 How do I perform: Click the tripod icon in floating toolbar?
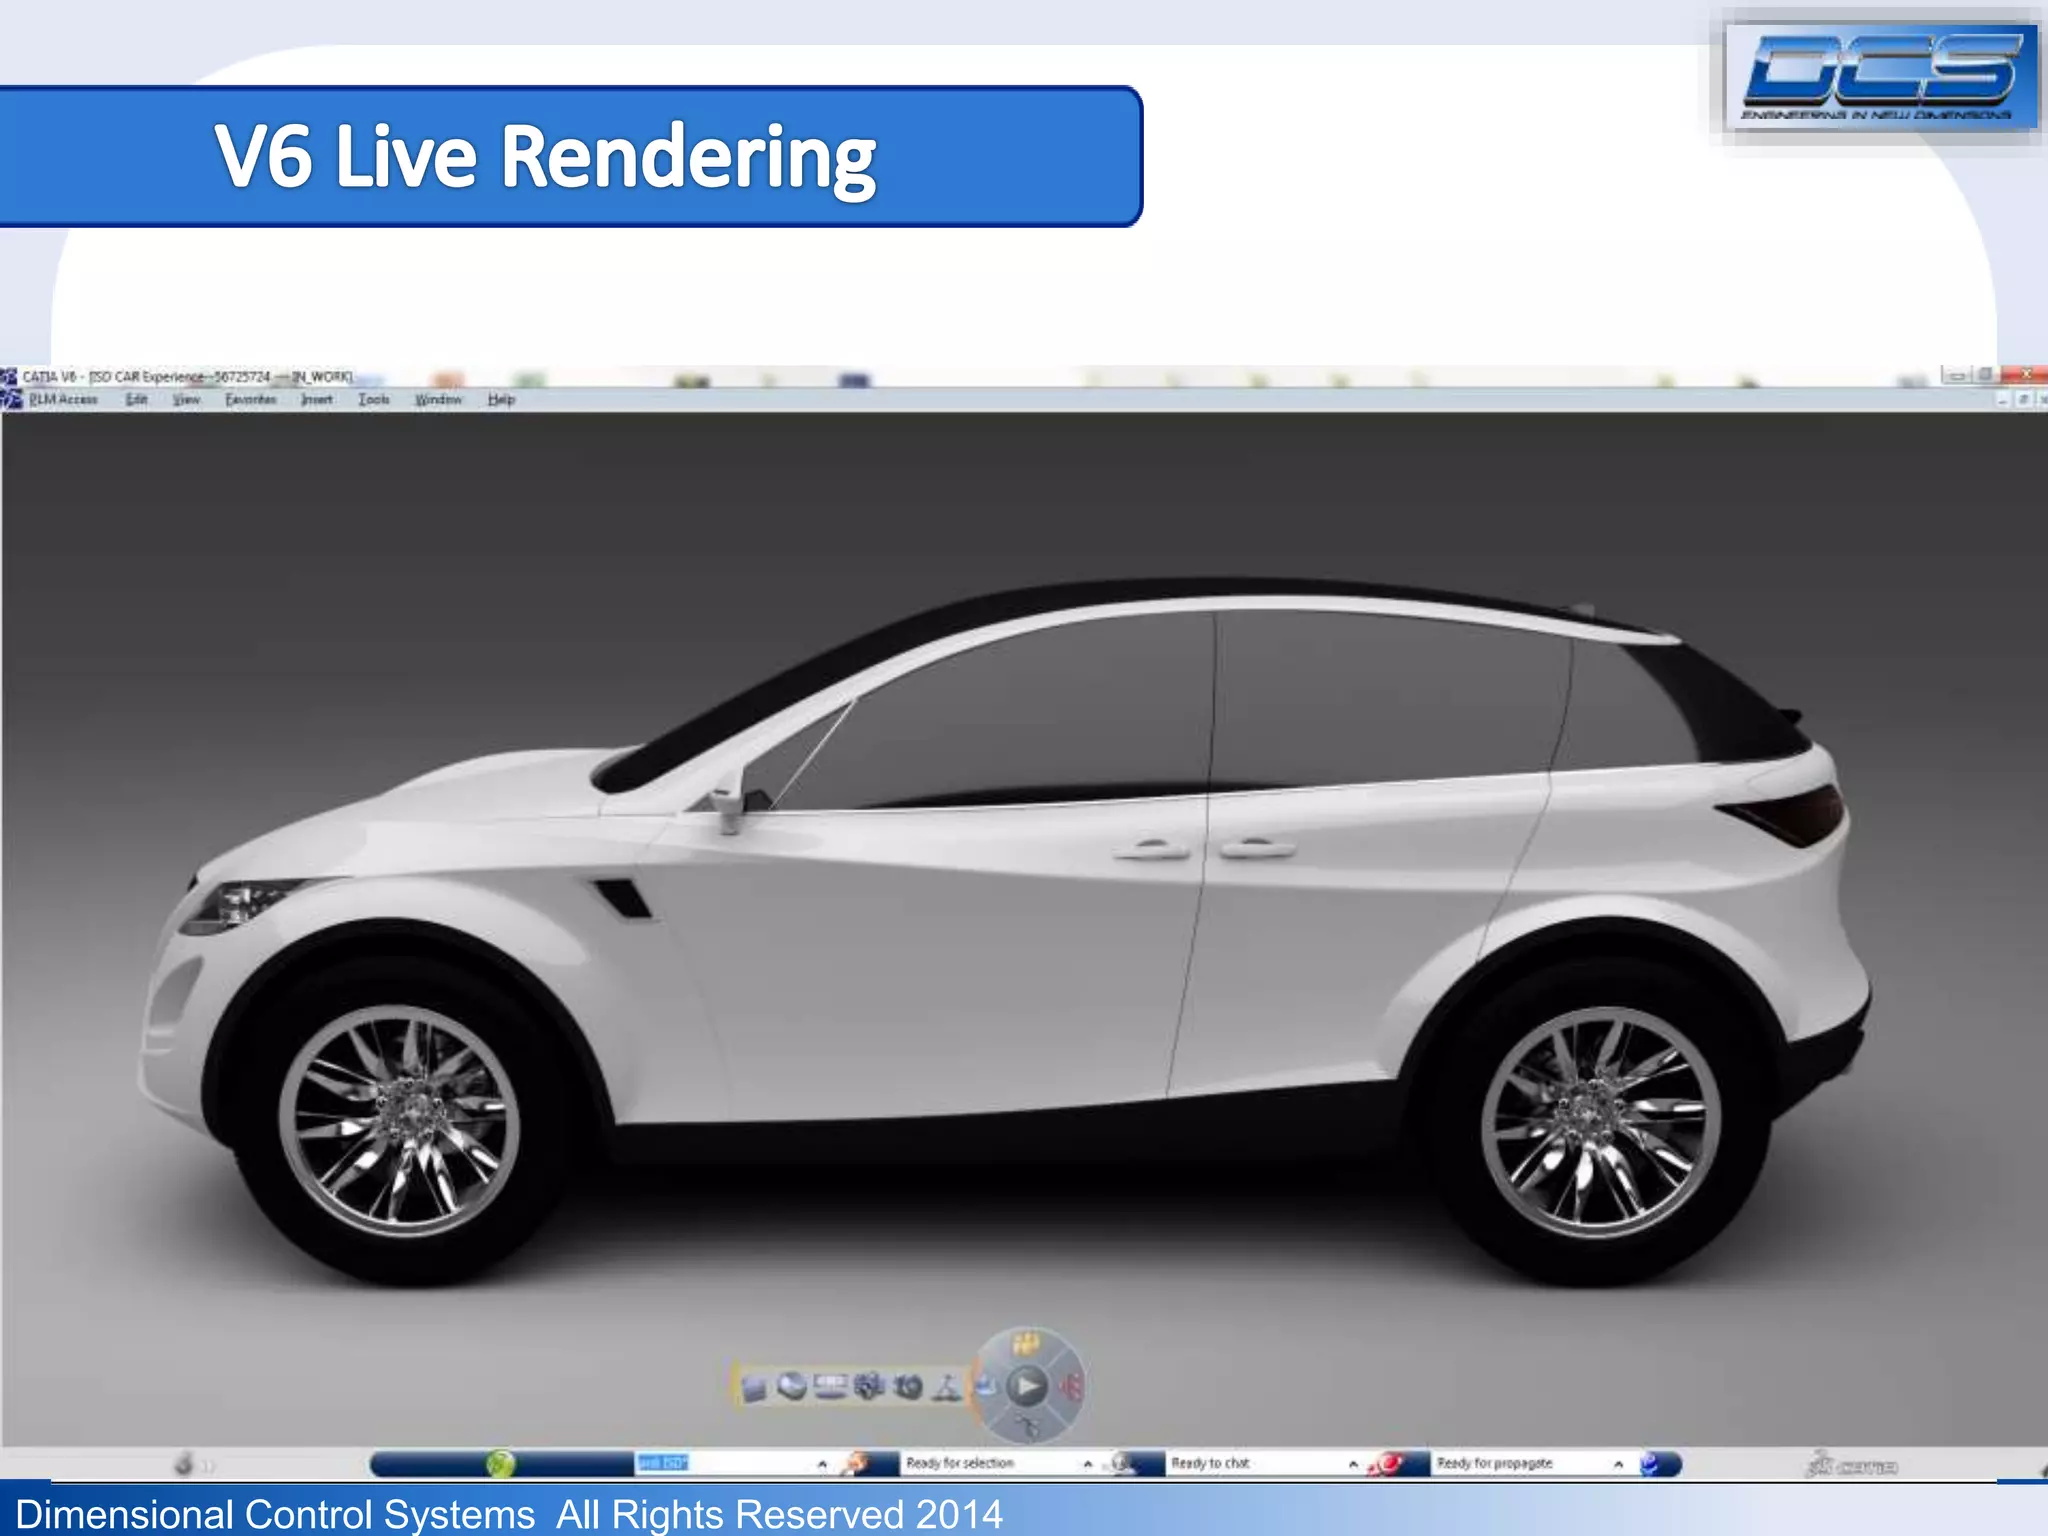946,1387
